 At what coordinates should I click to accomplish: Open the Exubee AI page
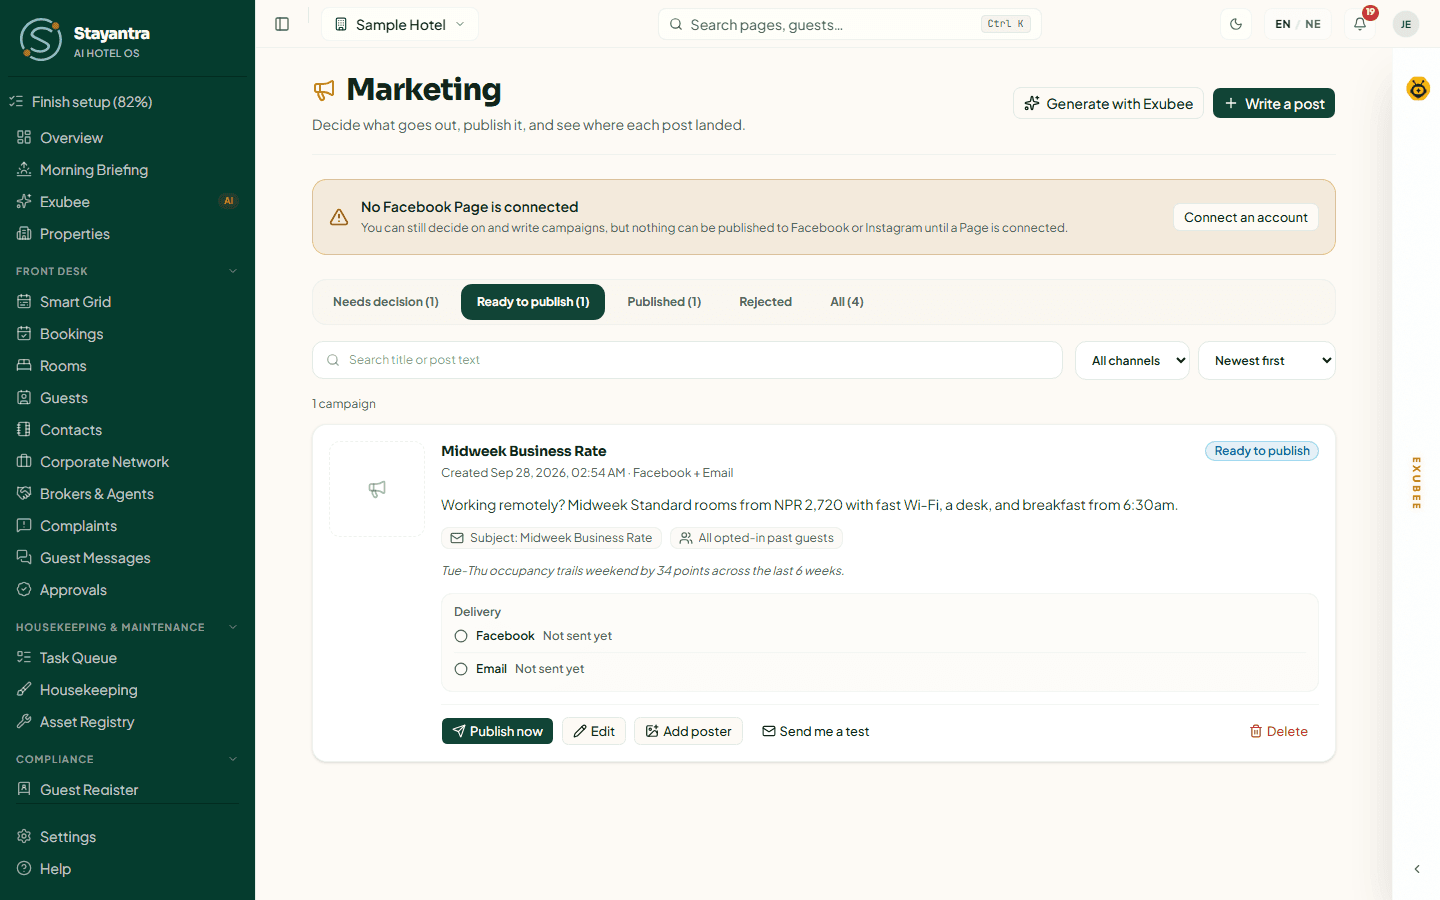click(127, 202)
